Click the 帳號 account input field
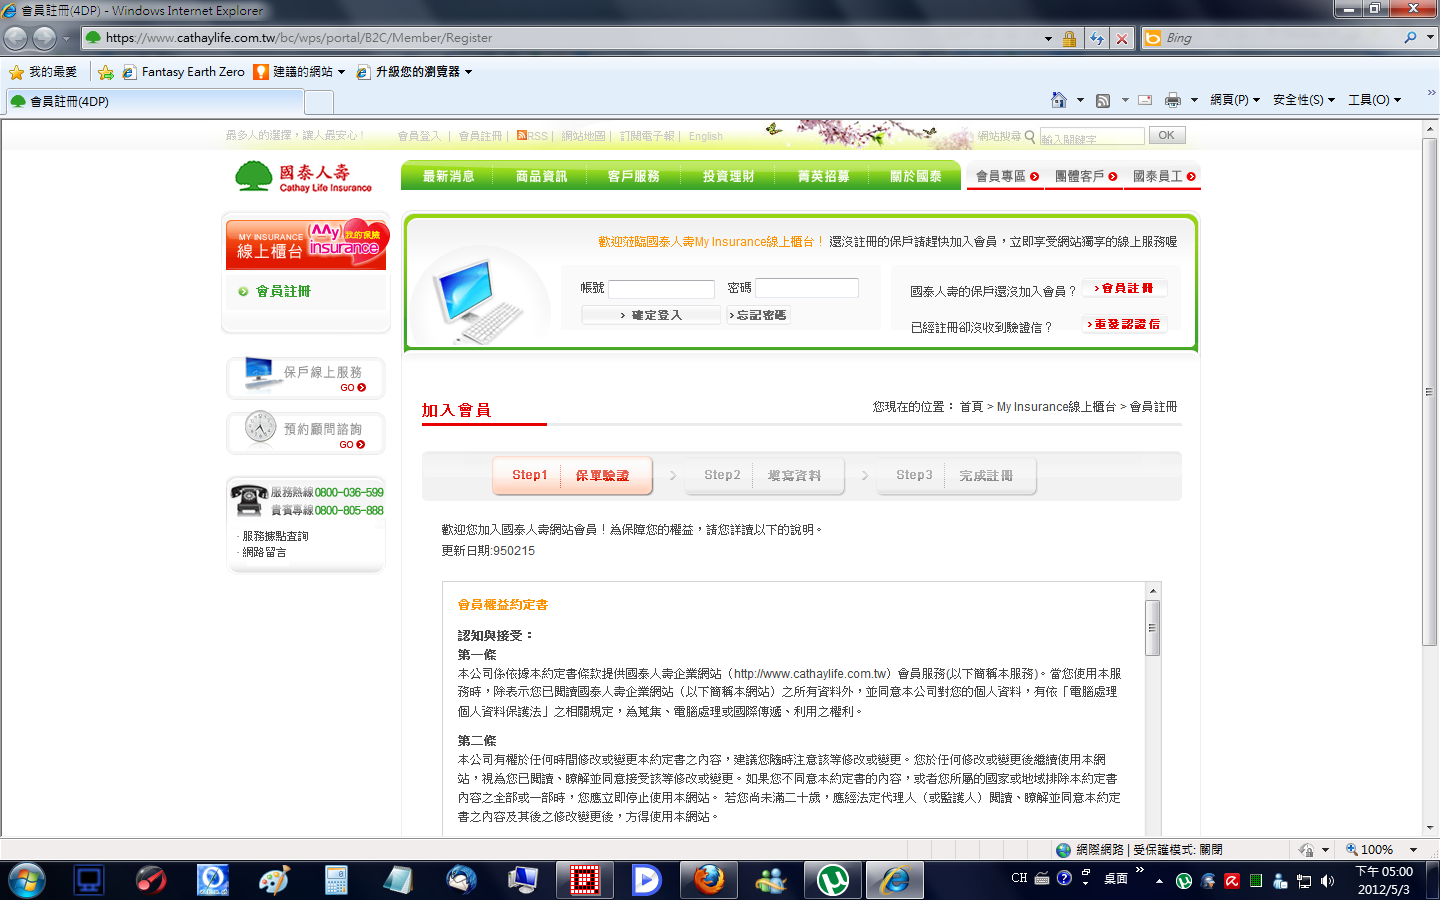 tap(661, 289)
